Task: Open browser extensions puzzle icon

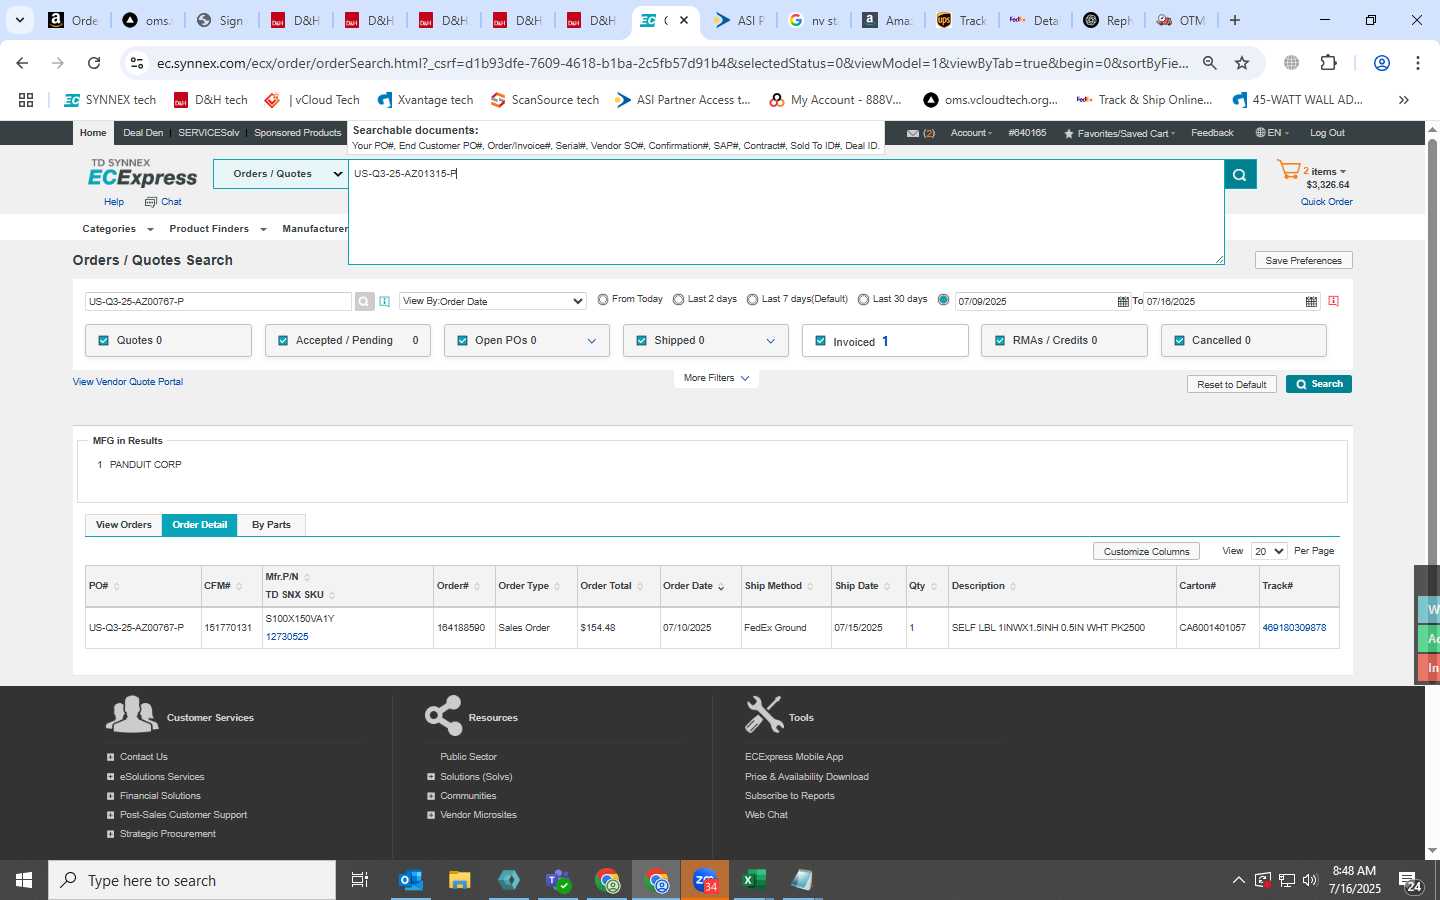Action: [x=1328, y=63]
